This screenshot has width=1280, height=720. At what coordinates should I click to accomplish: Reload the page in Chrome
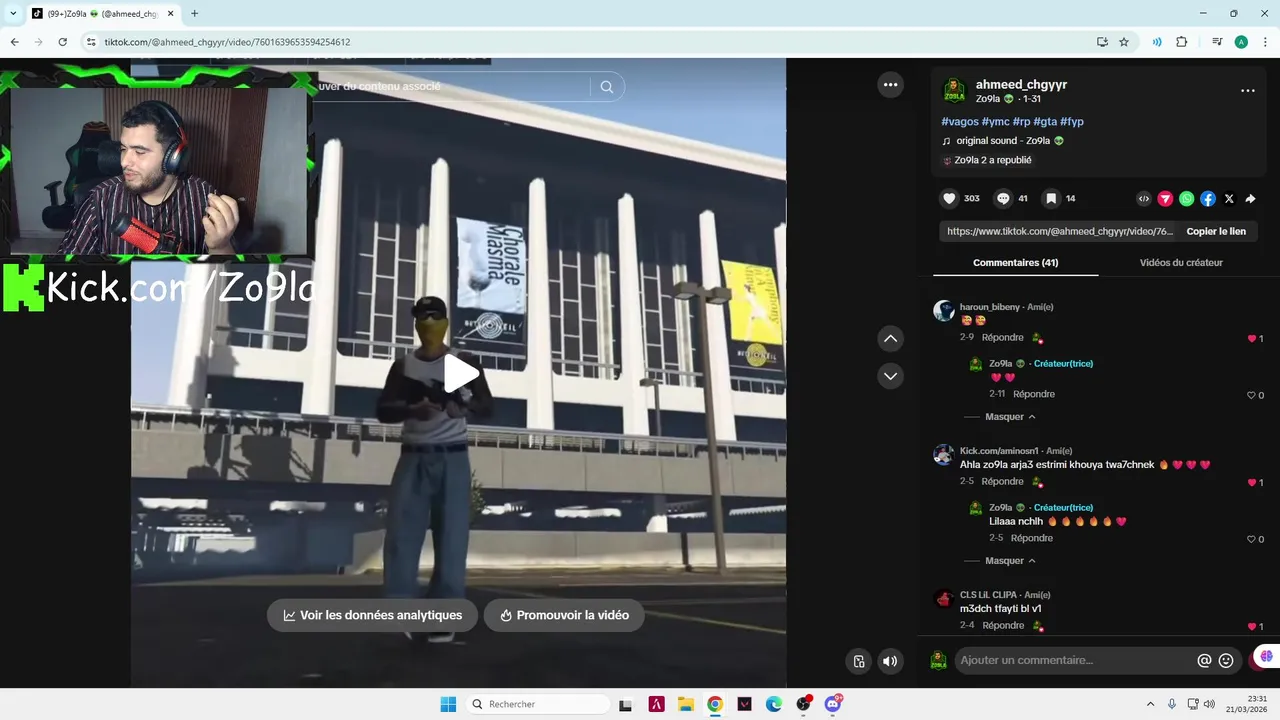pyautogui.click(x=62, y=42)
